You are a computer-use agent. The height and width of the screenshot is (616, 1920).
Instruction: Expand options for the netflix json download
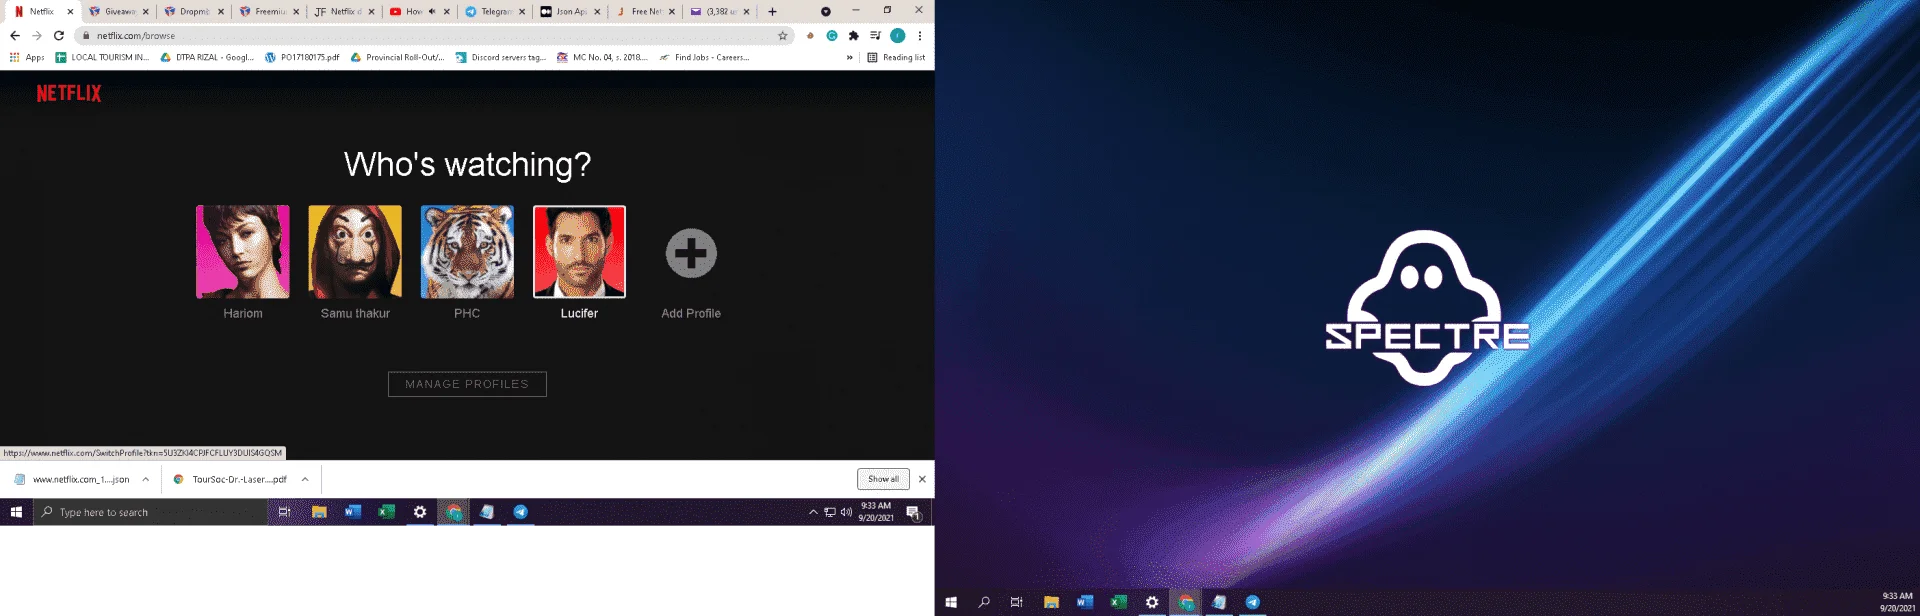(146, 479)
